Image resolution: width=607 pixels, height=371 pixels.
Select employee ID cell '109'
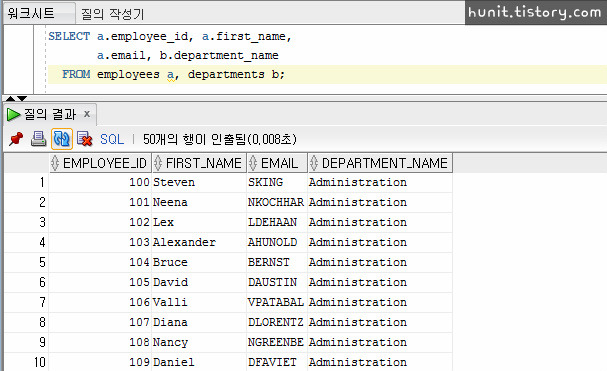pyautogui.click(x=100, y=362)
